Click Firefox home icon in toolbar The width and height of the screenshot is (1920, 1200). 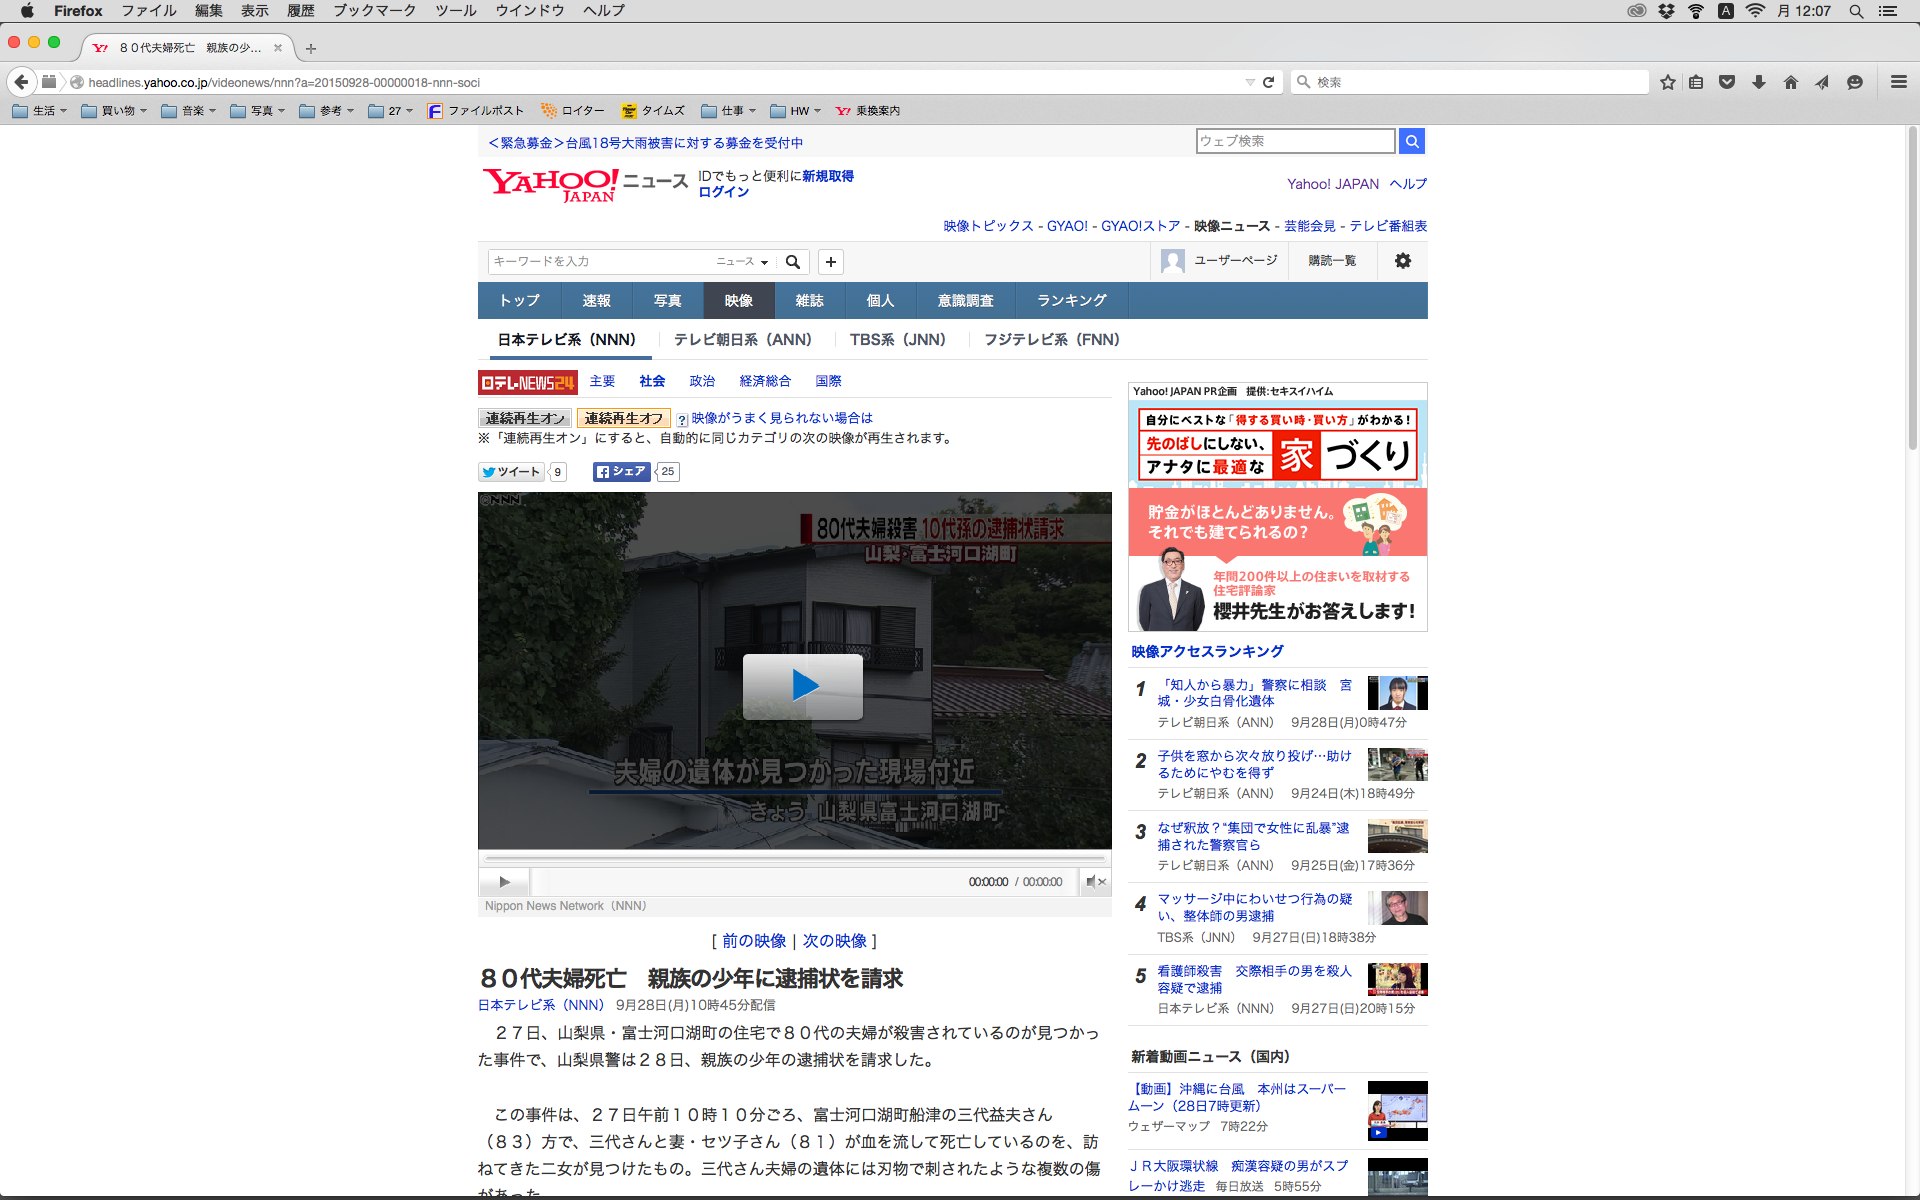click(x=1790, y=82)
